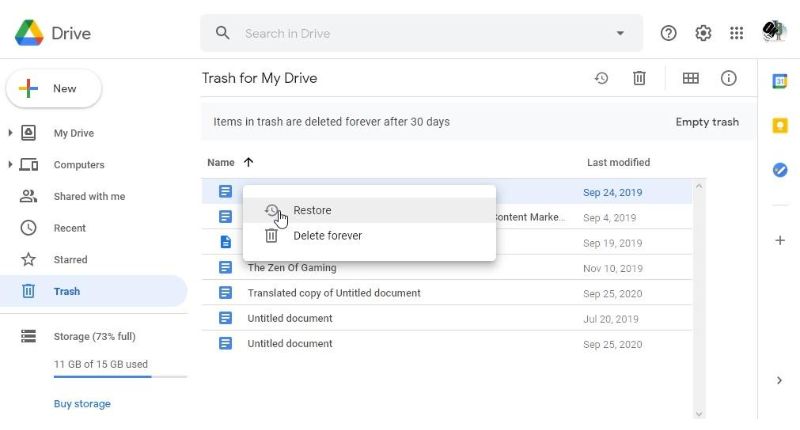Click the Empty trash button
800x430 pixels.
[x=707, y=122]
